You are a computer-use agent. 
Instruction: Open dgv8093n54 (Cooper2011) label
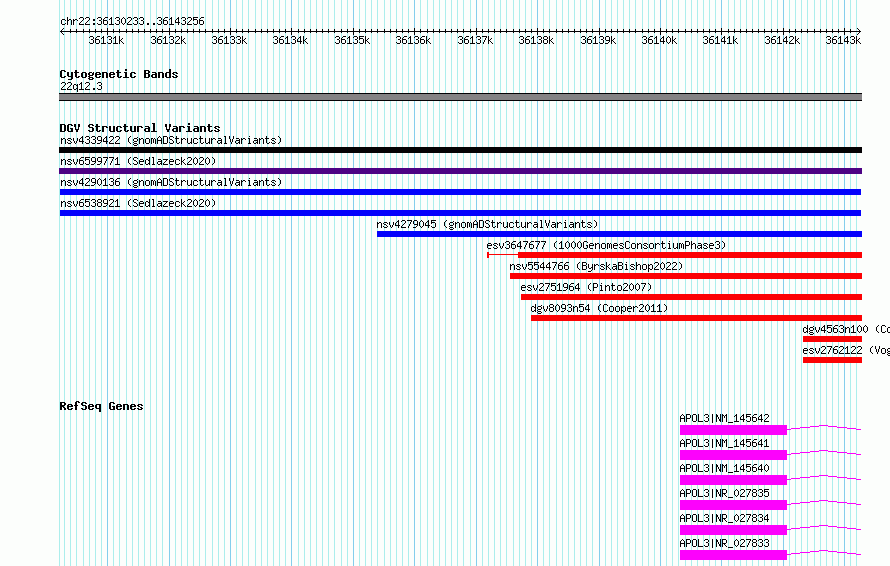click(599, 308)
